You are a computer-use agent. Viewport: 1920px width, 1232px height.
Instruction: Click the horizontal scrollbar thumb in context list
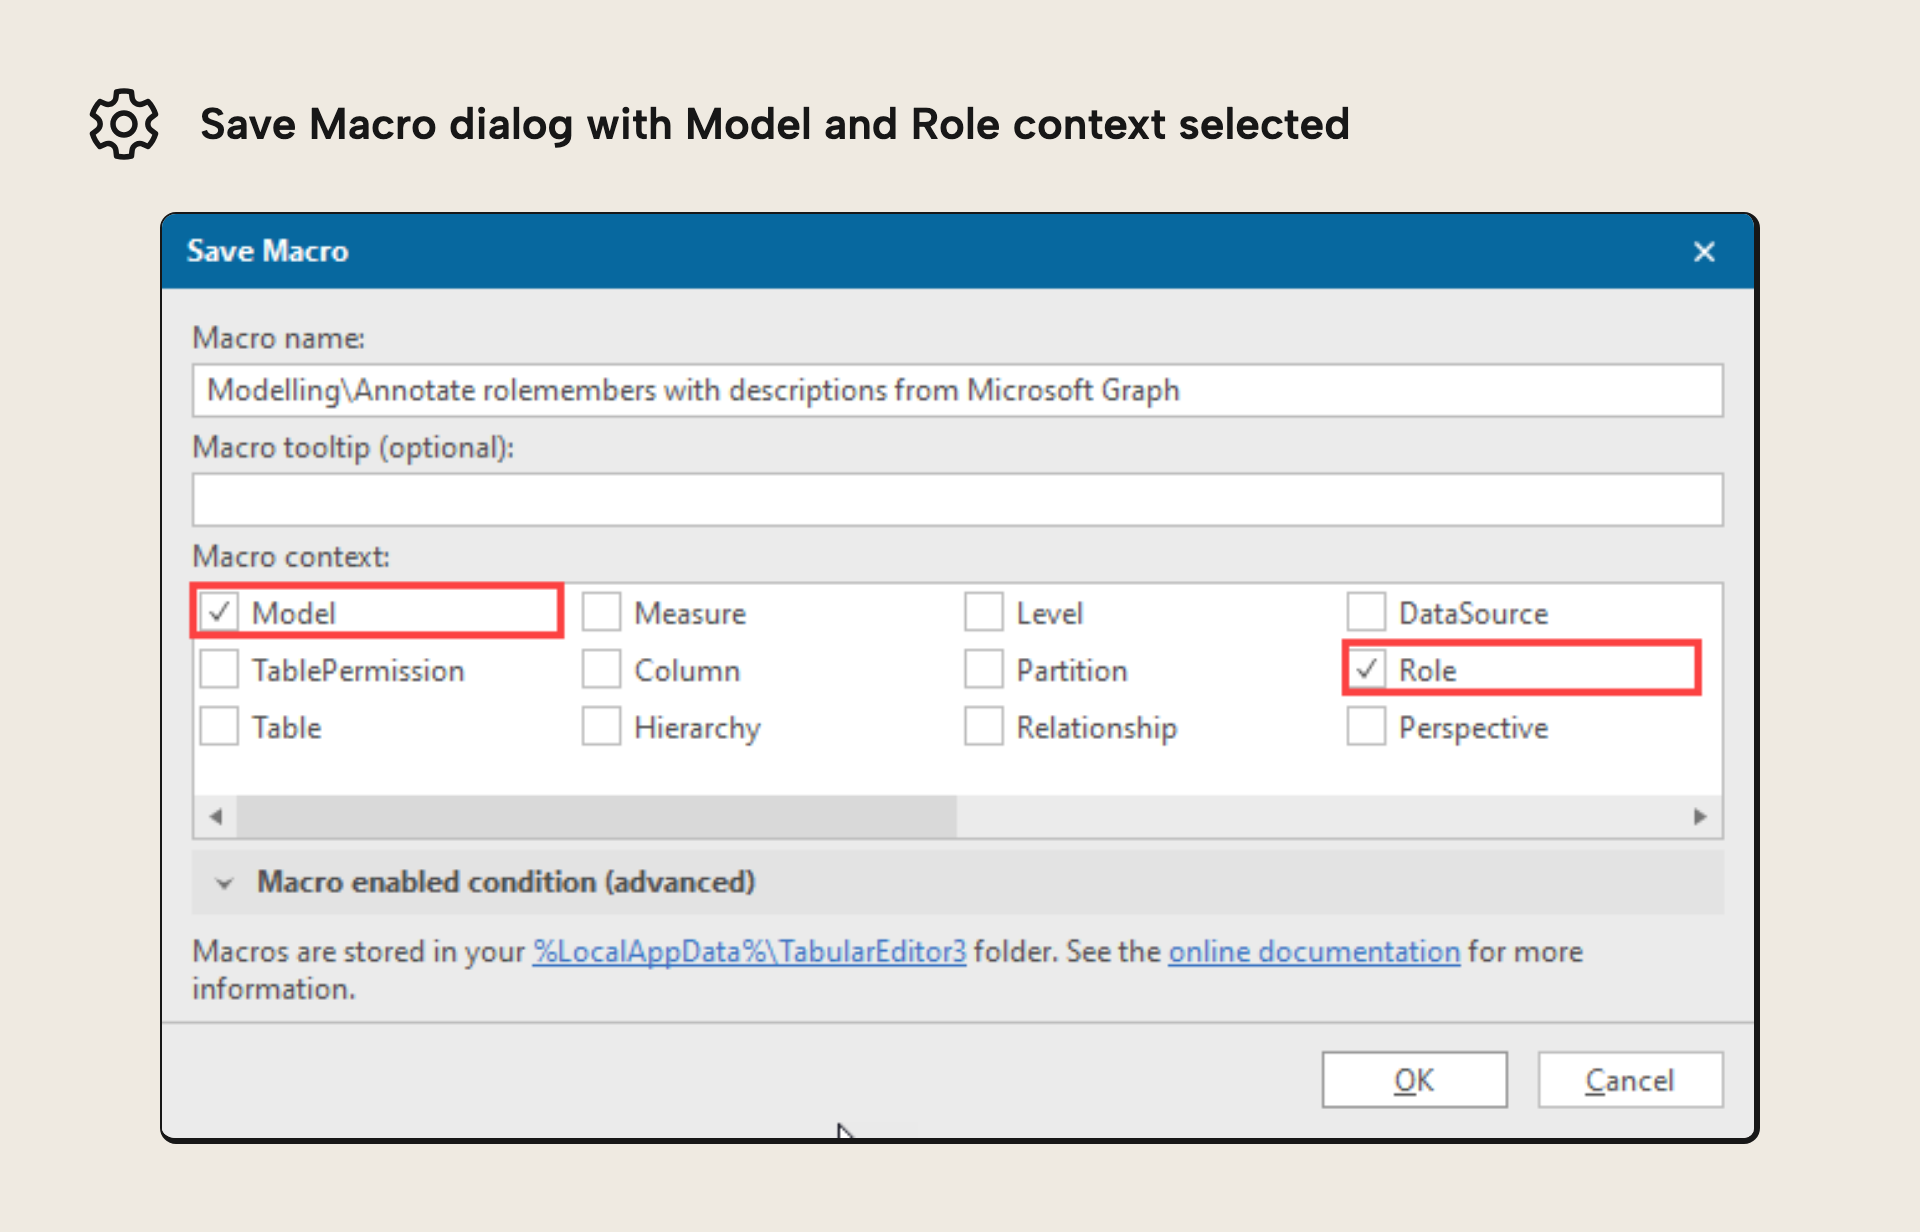point(596,816)
